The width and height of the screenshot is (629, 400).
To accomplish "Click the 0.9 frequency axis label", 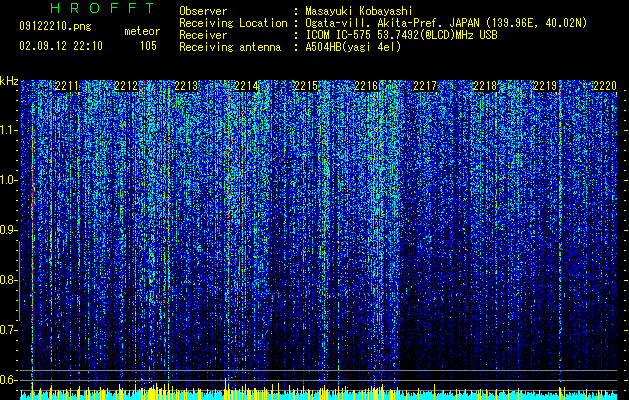I will coord(9,230).
